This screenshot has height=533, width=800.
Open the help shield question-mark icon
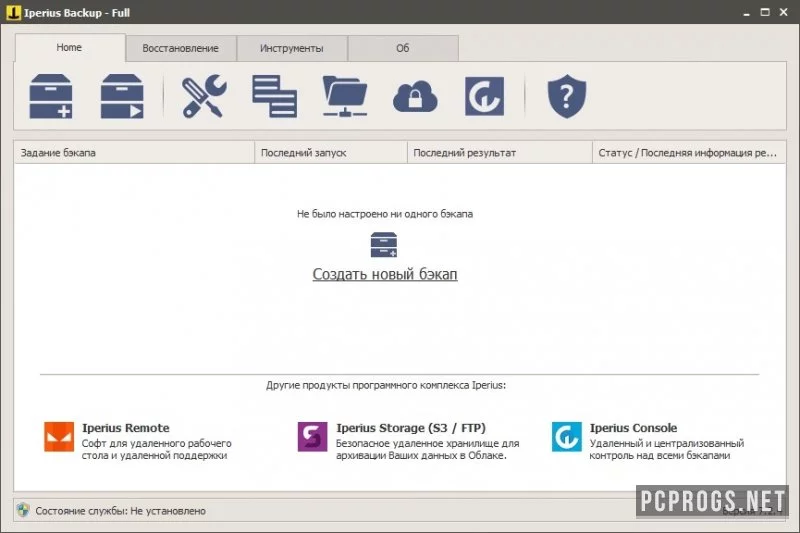click(x=567, y=96)
